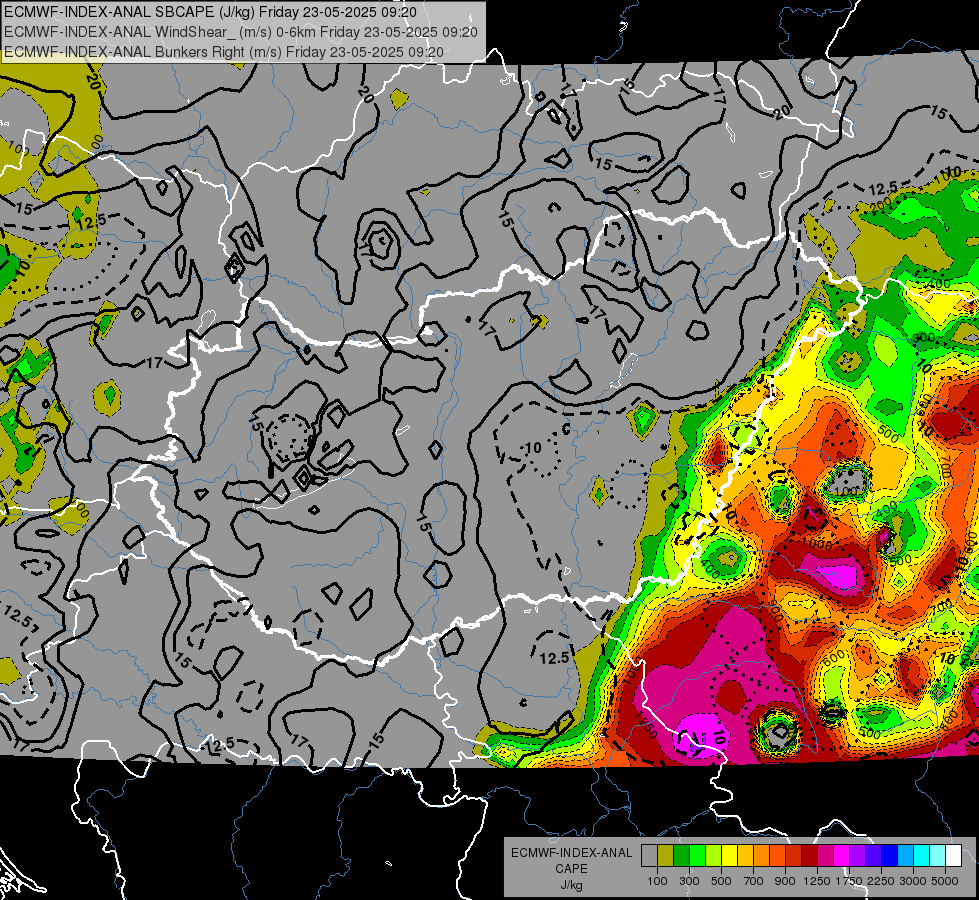The image size is (979, 900).
Task: Click the SBCAPE header line at top
Action: [x=211, y=12]
